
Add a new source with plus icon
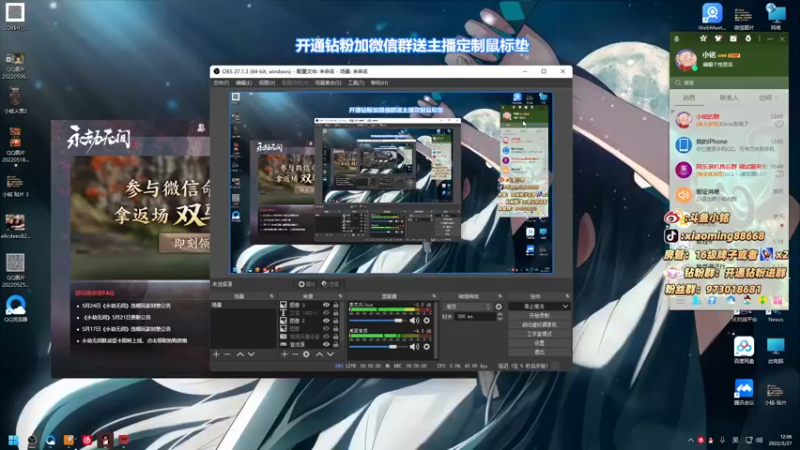284,354
